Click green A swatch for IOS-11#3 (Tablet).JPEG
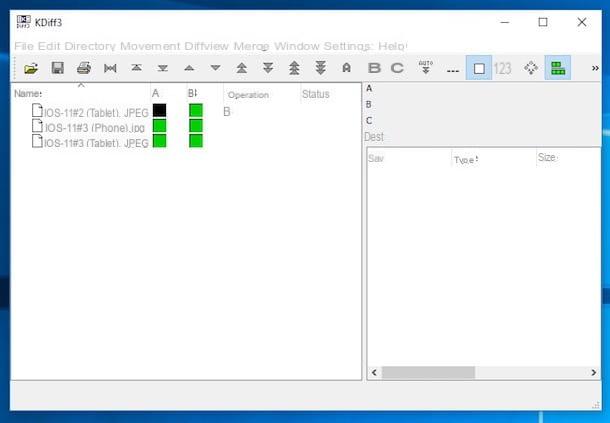 click(x=160, y=141)
